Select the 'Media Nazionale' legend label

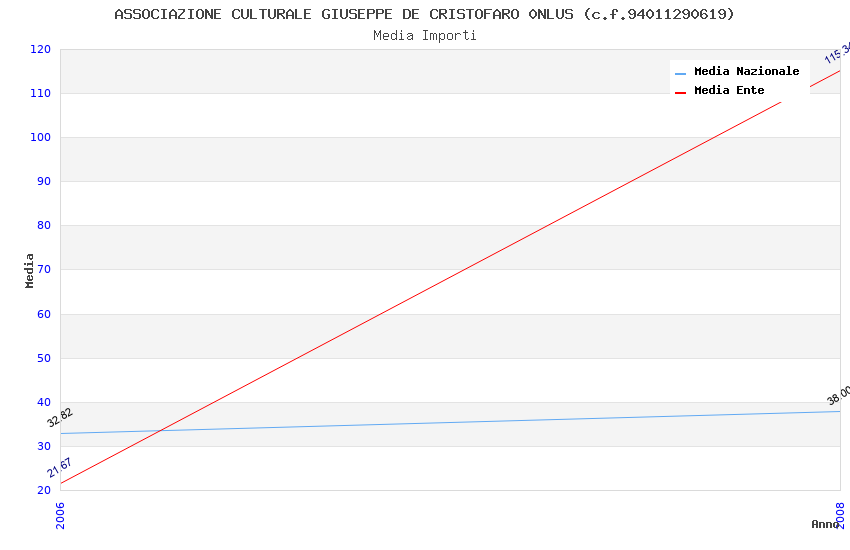coord(746,71)
